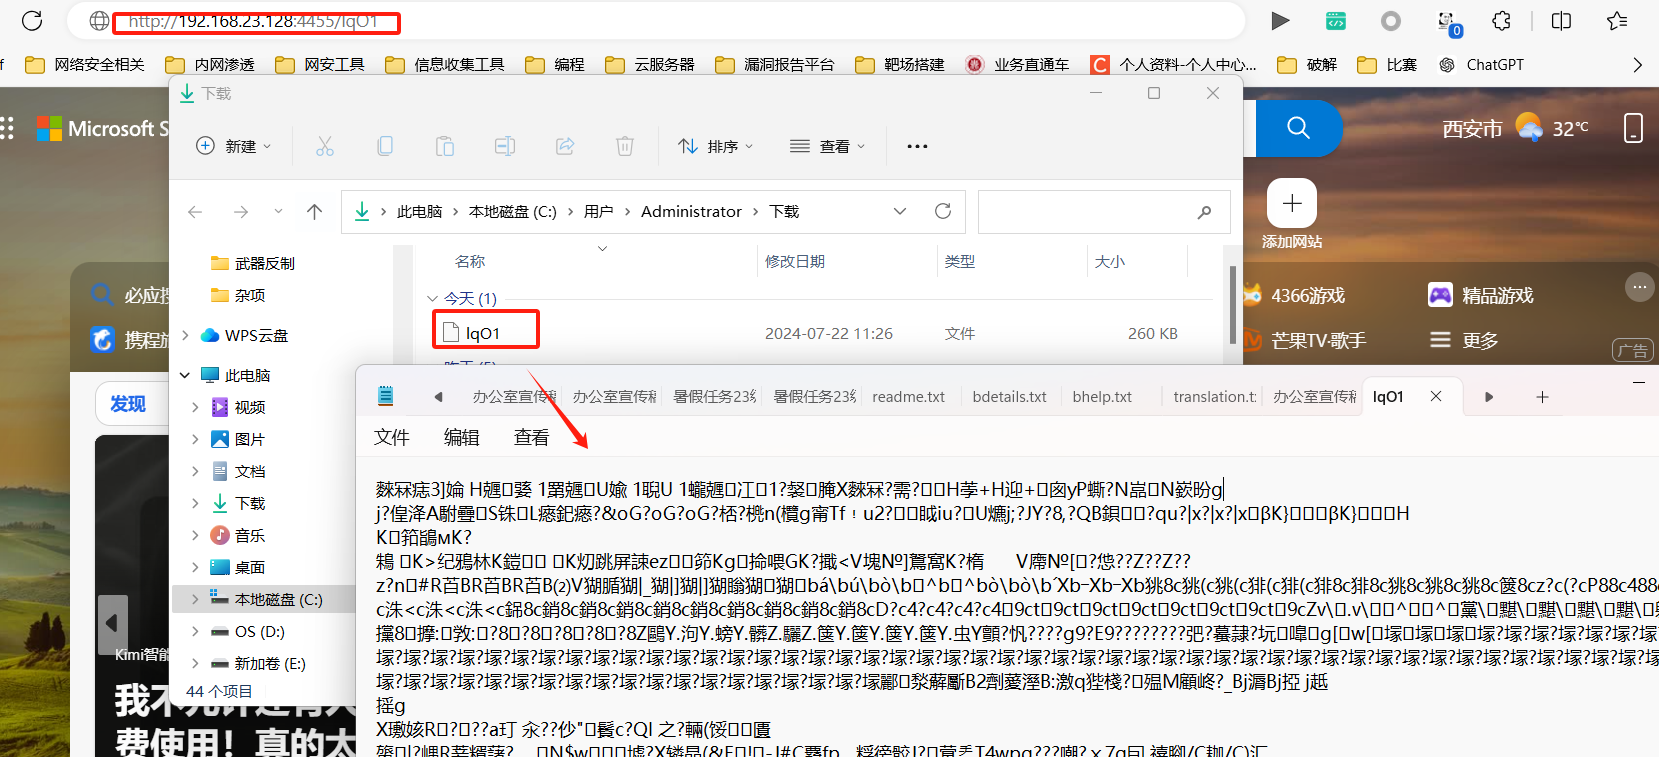Click the Explorer refresh icon
1659x757 pixels.
(x=942, y=211)
